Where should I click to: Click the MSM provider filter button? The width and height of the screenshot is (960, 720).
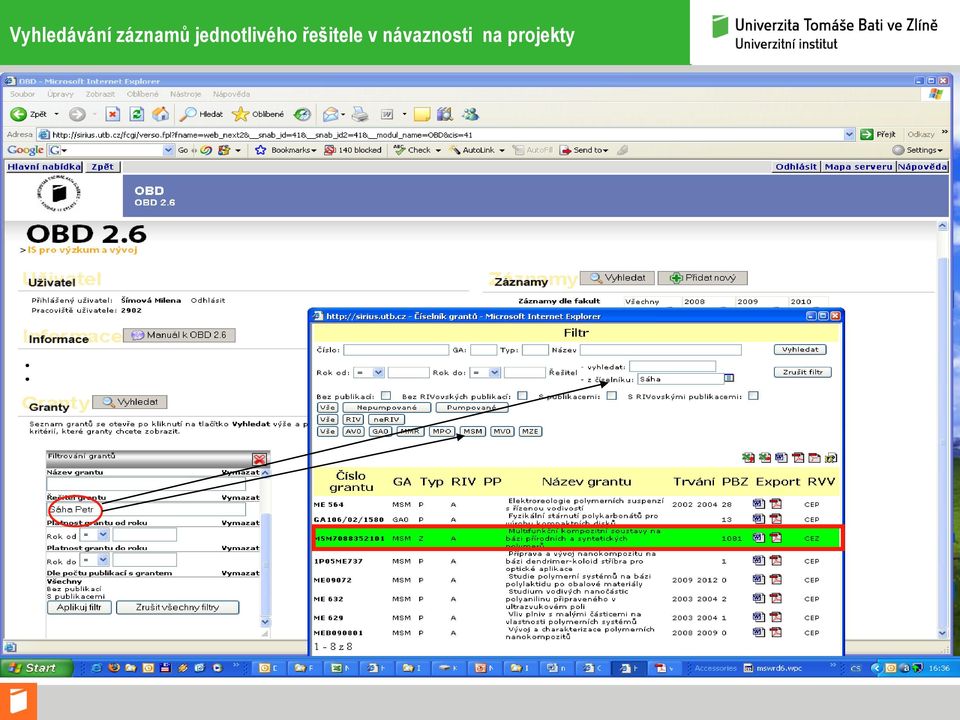473,431
